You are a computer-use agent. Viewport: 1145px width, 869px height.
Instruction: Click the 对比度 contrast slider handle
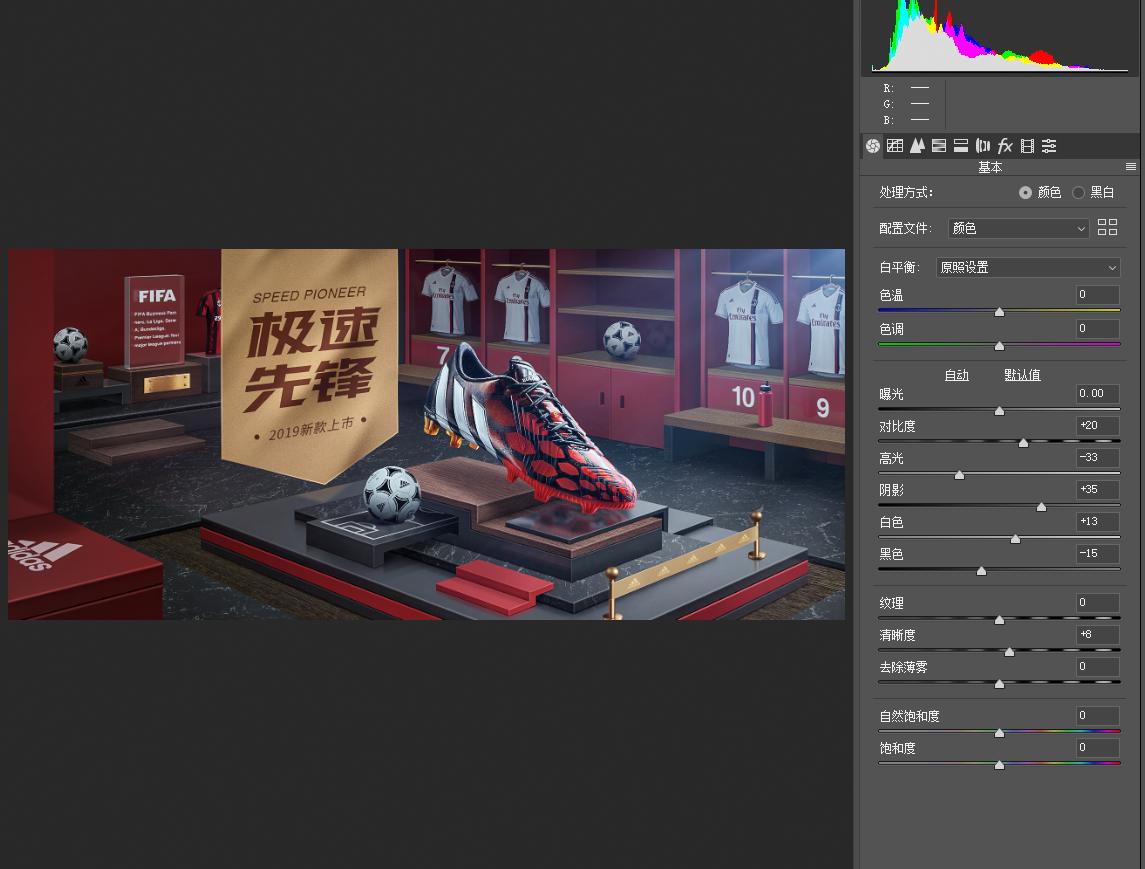(1023, 442)
